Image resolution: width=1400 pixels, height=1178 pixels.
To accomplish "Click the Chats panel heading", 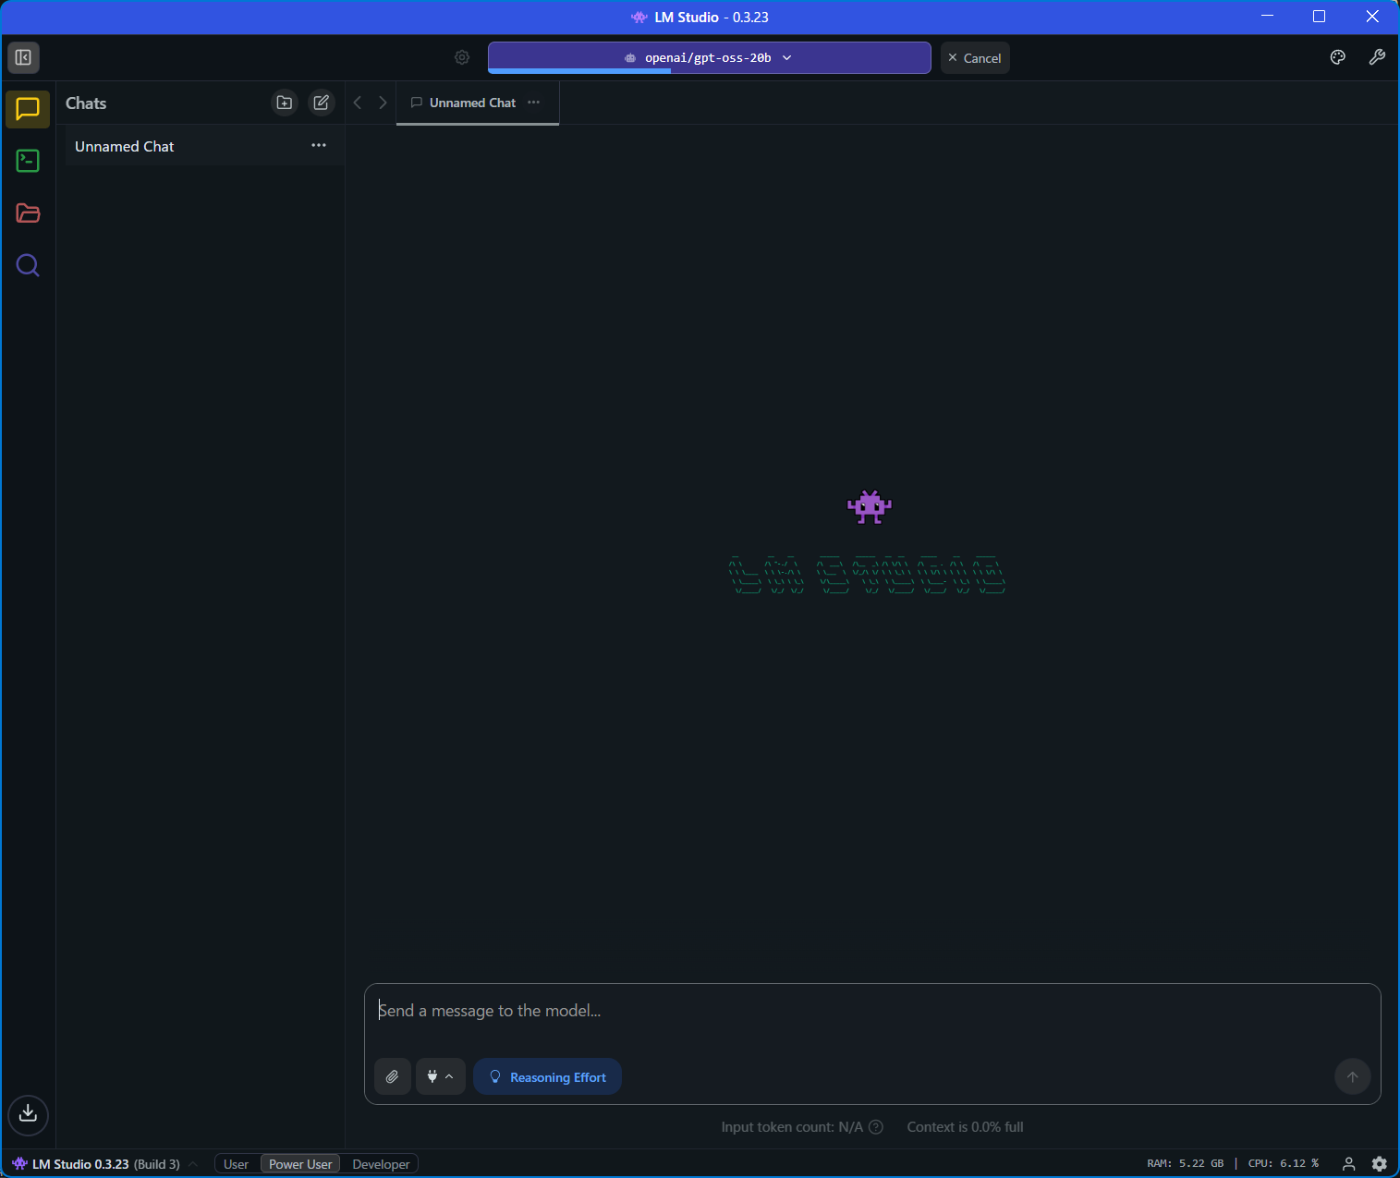I will click(x=86, y=103).
